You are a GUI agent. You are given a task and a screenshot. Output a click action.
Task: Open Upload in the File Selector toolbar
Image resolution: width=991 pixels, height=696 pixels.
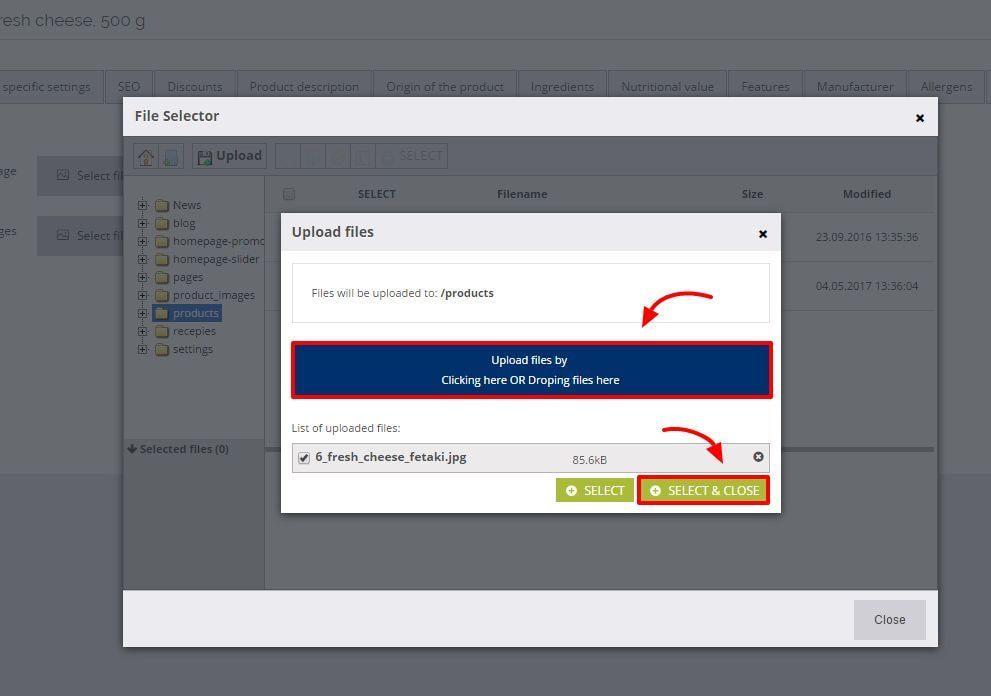[229, 156]
